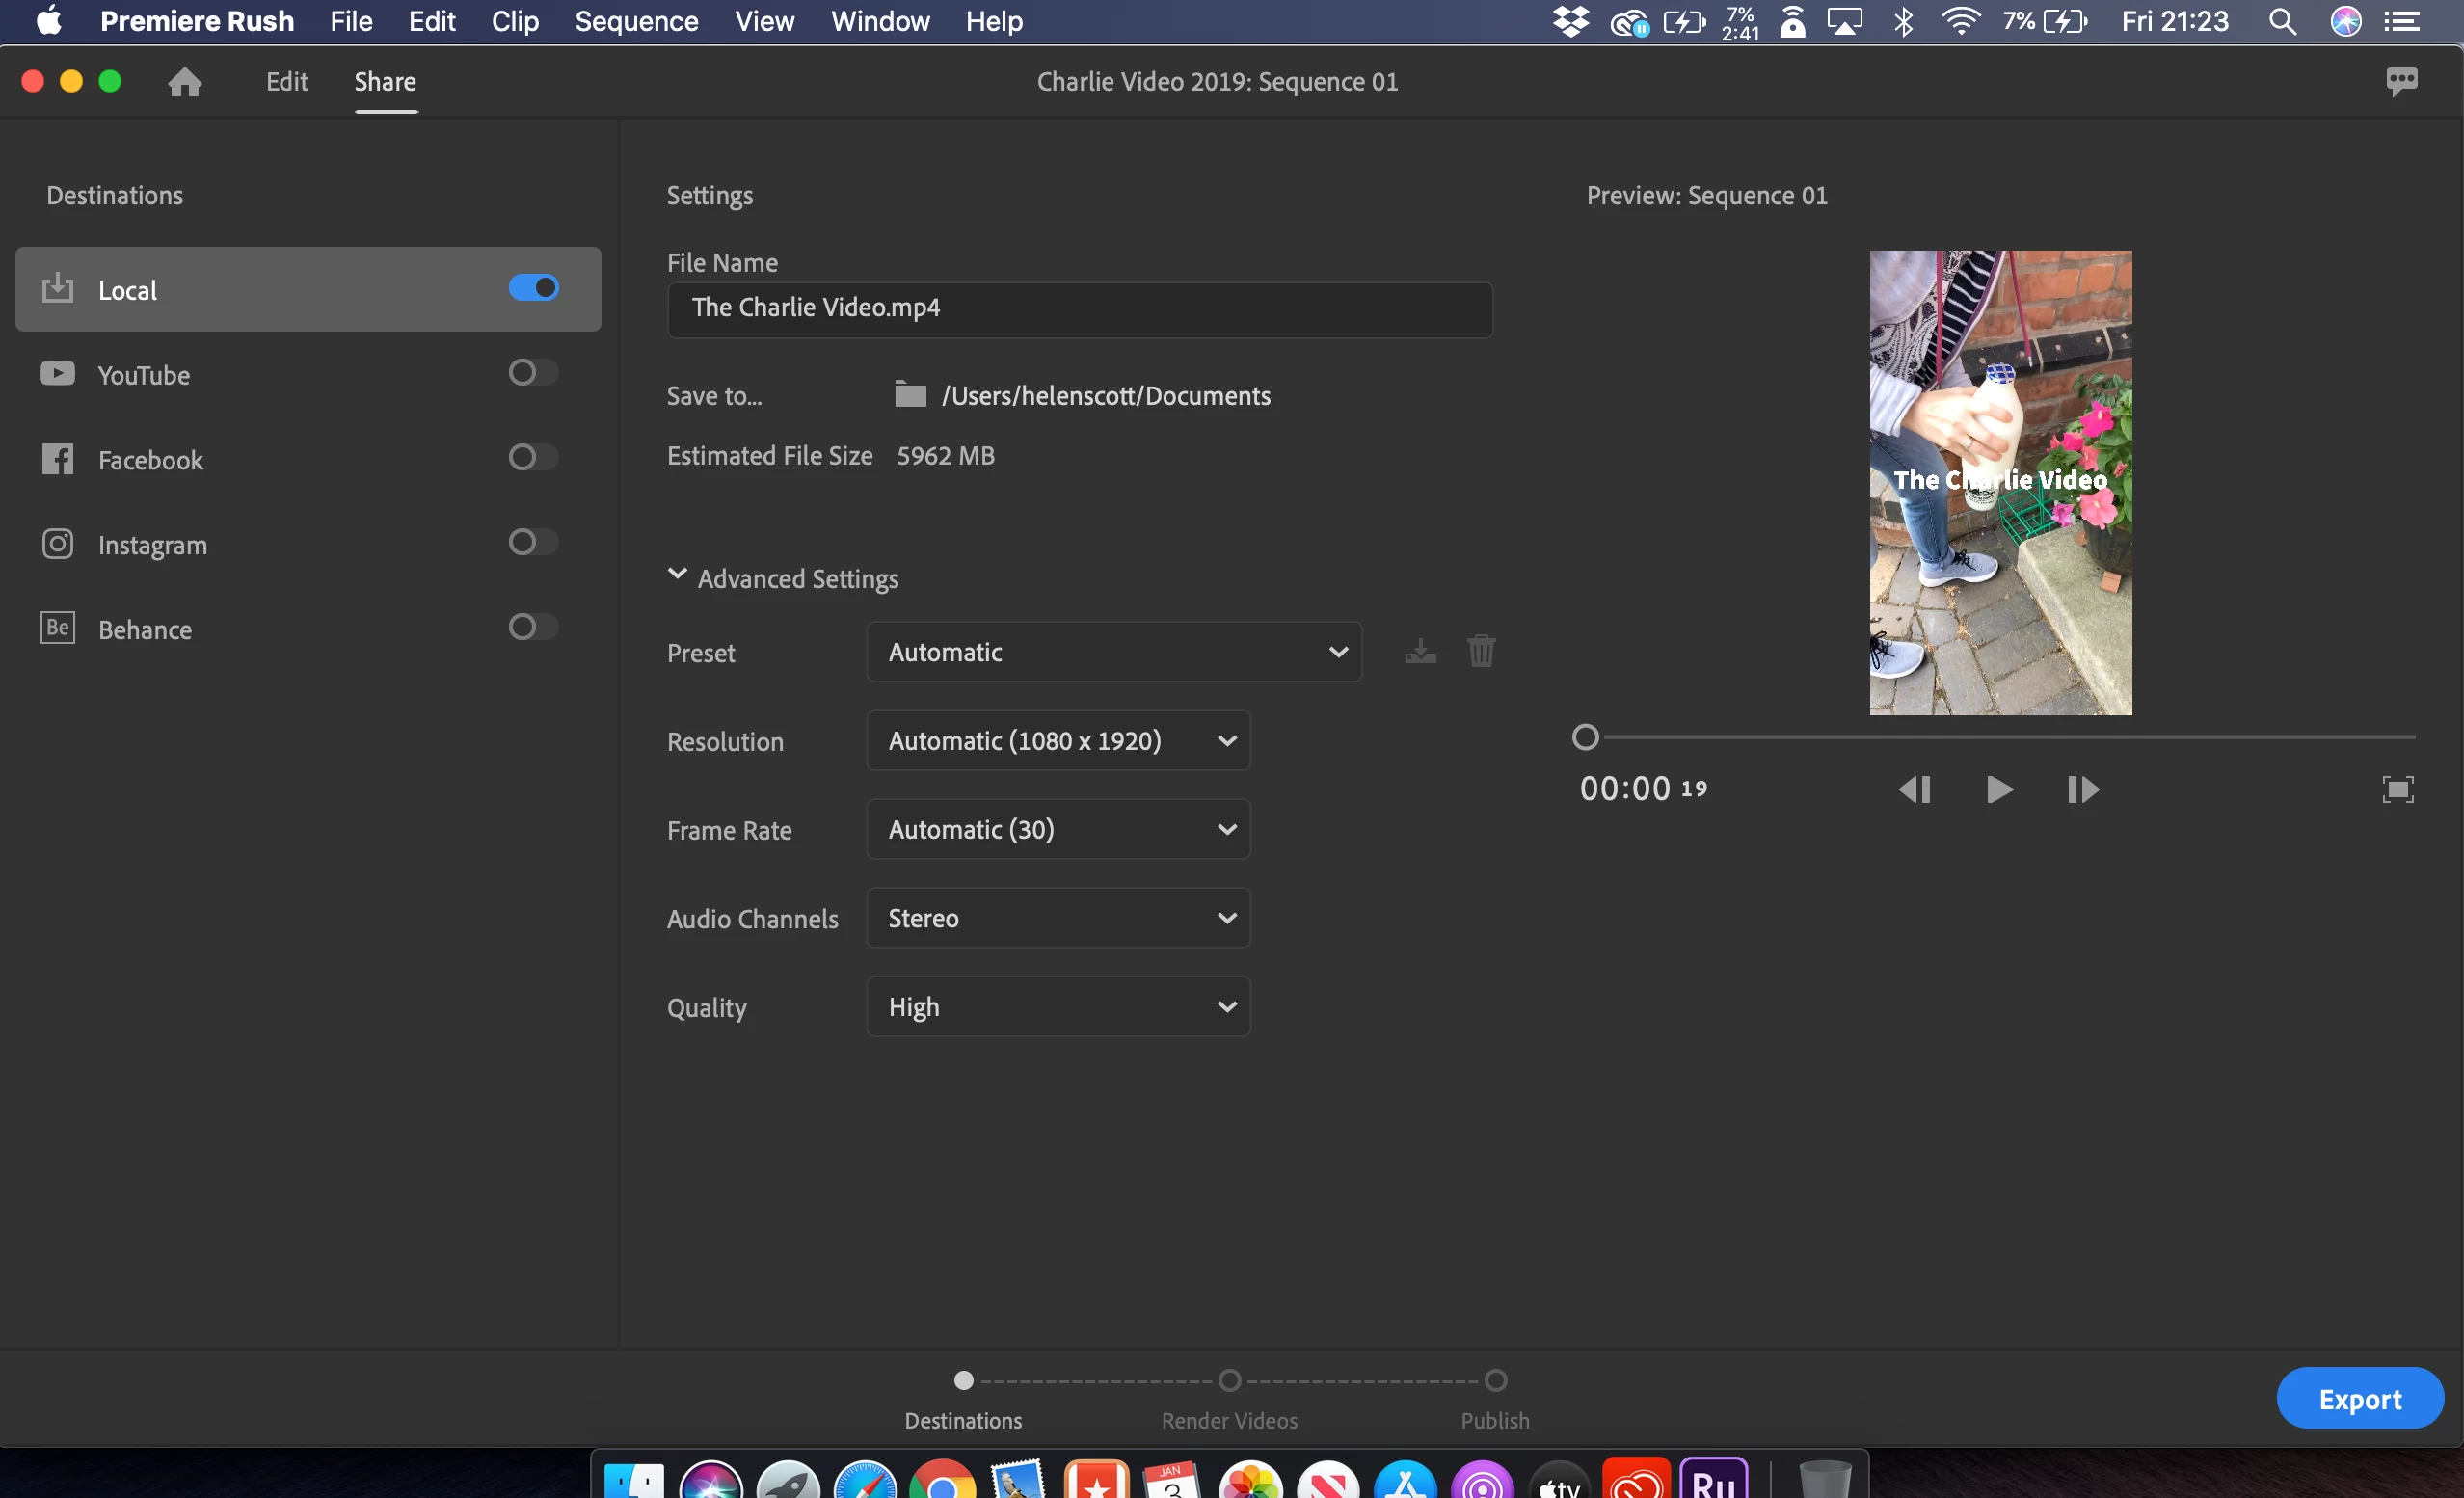
Task: Click the Save to folder icon
Action: point(910,395)
